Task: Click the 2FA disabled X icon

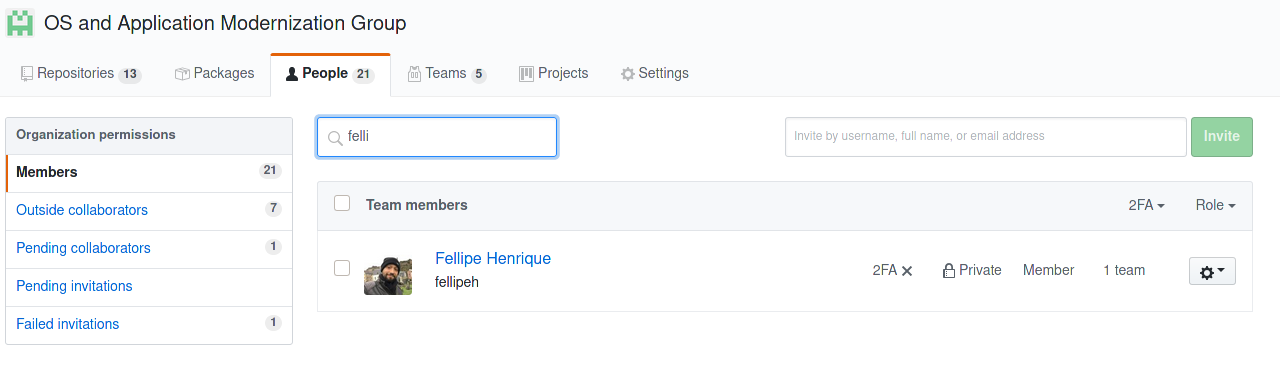Action: tap(907, 271)
